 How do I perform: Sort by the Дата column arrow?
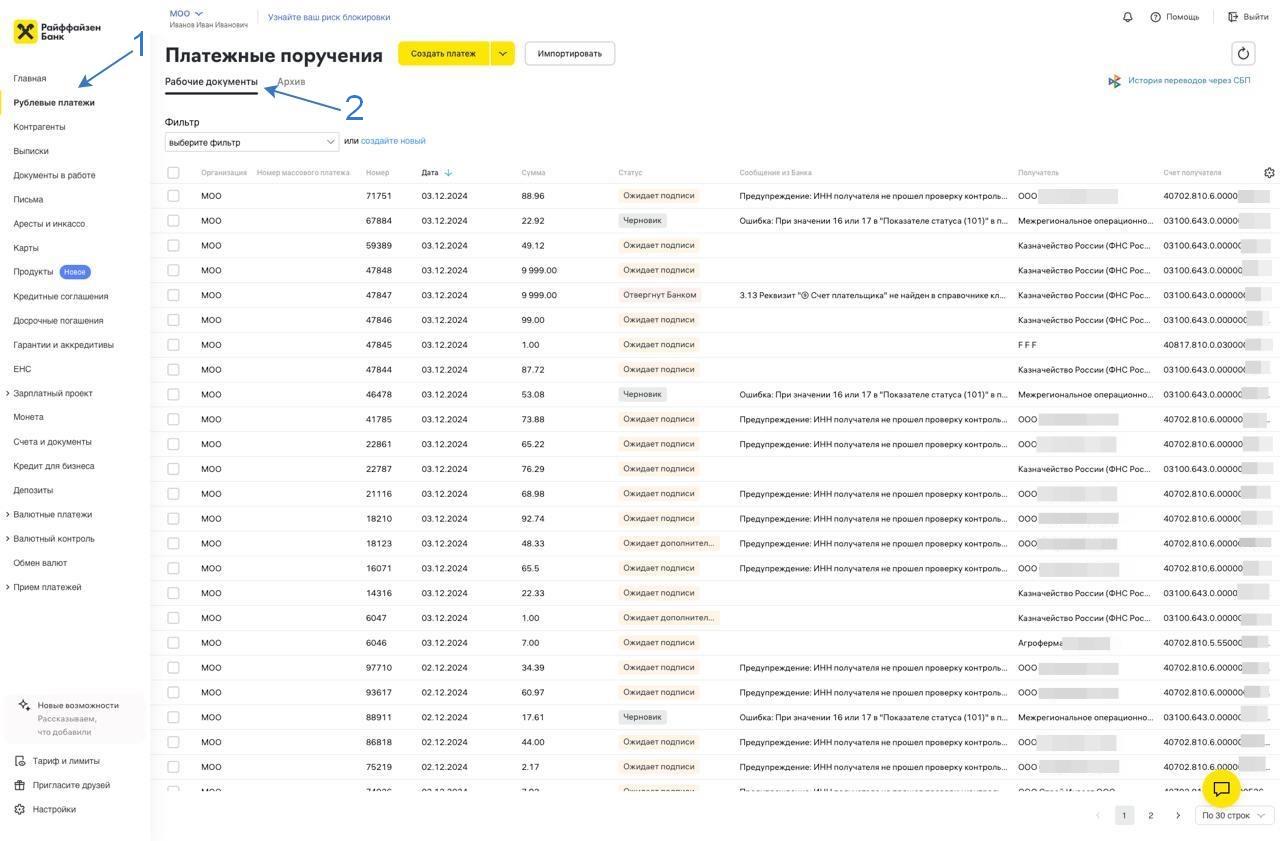[448, 173]
